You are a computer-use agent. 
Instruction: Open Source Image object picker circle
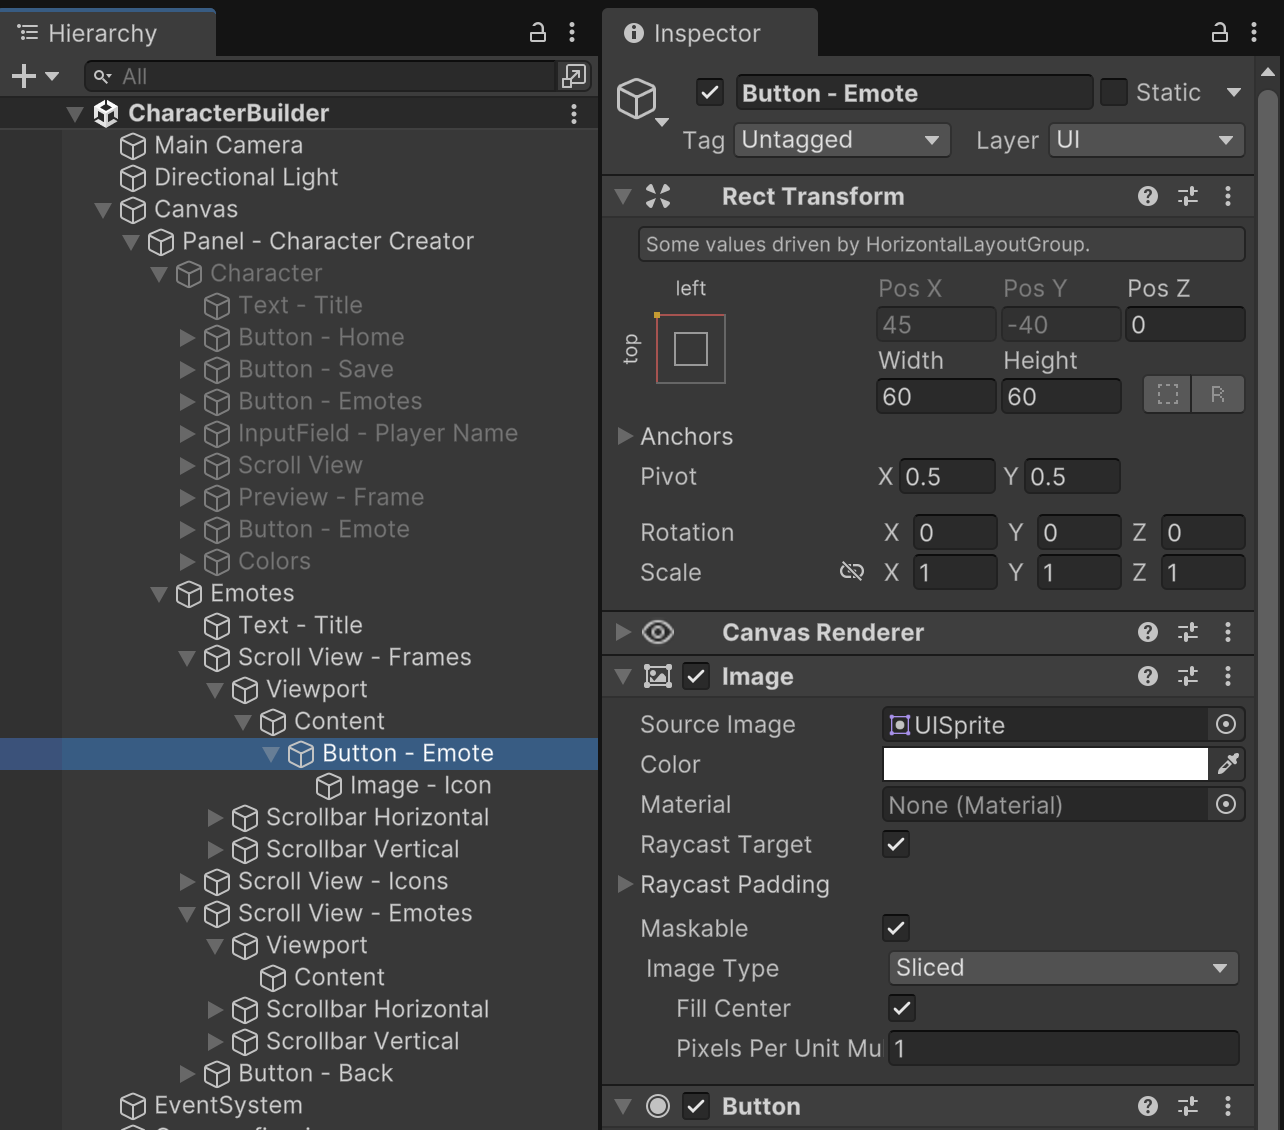pos(1226,725)
